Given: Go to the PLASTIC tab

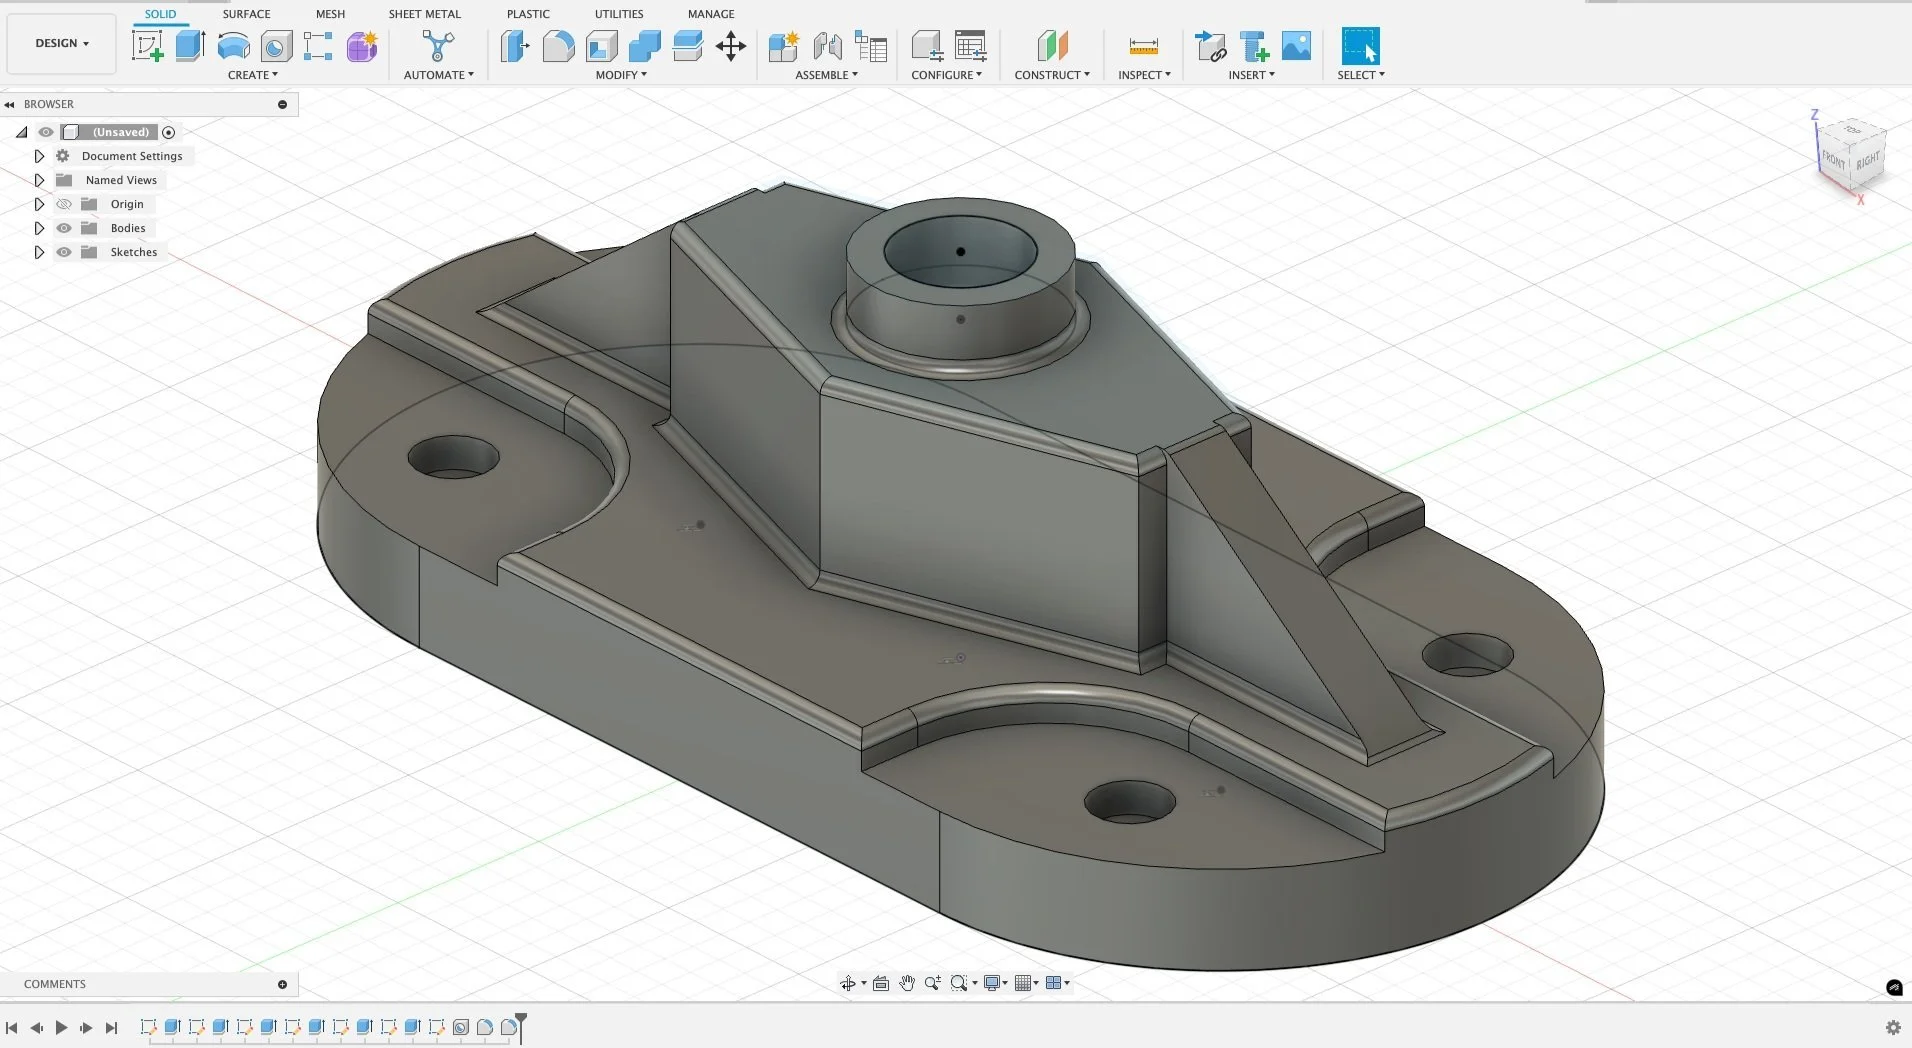Looking at the screenshot, I should click(x=528, y=14).
